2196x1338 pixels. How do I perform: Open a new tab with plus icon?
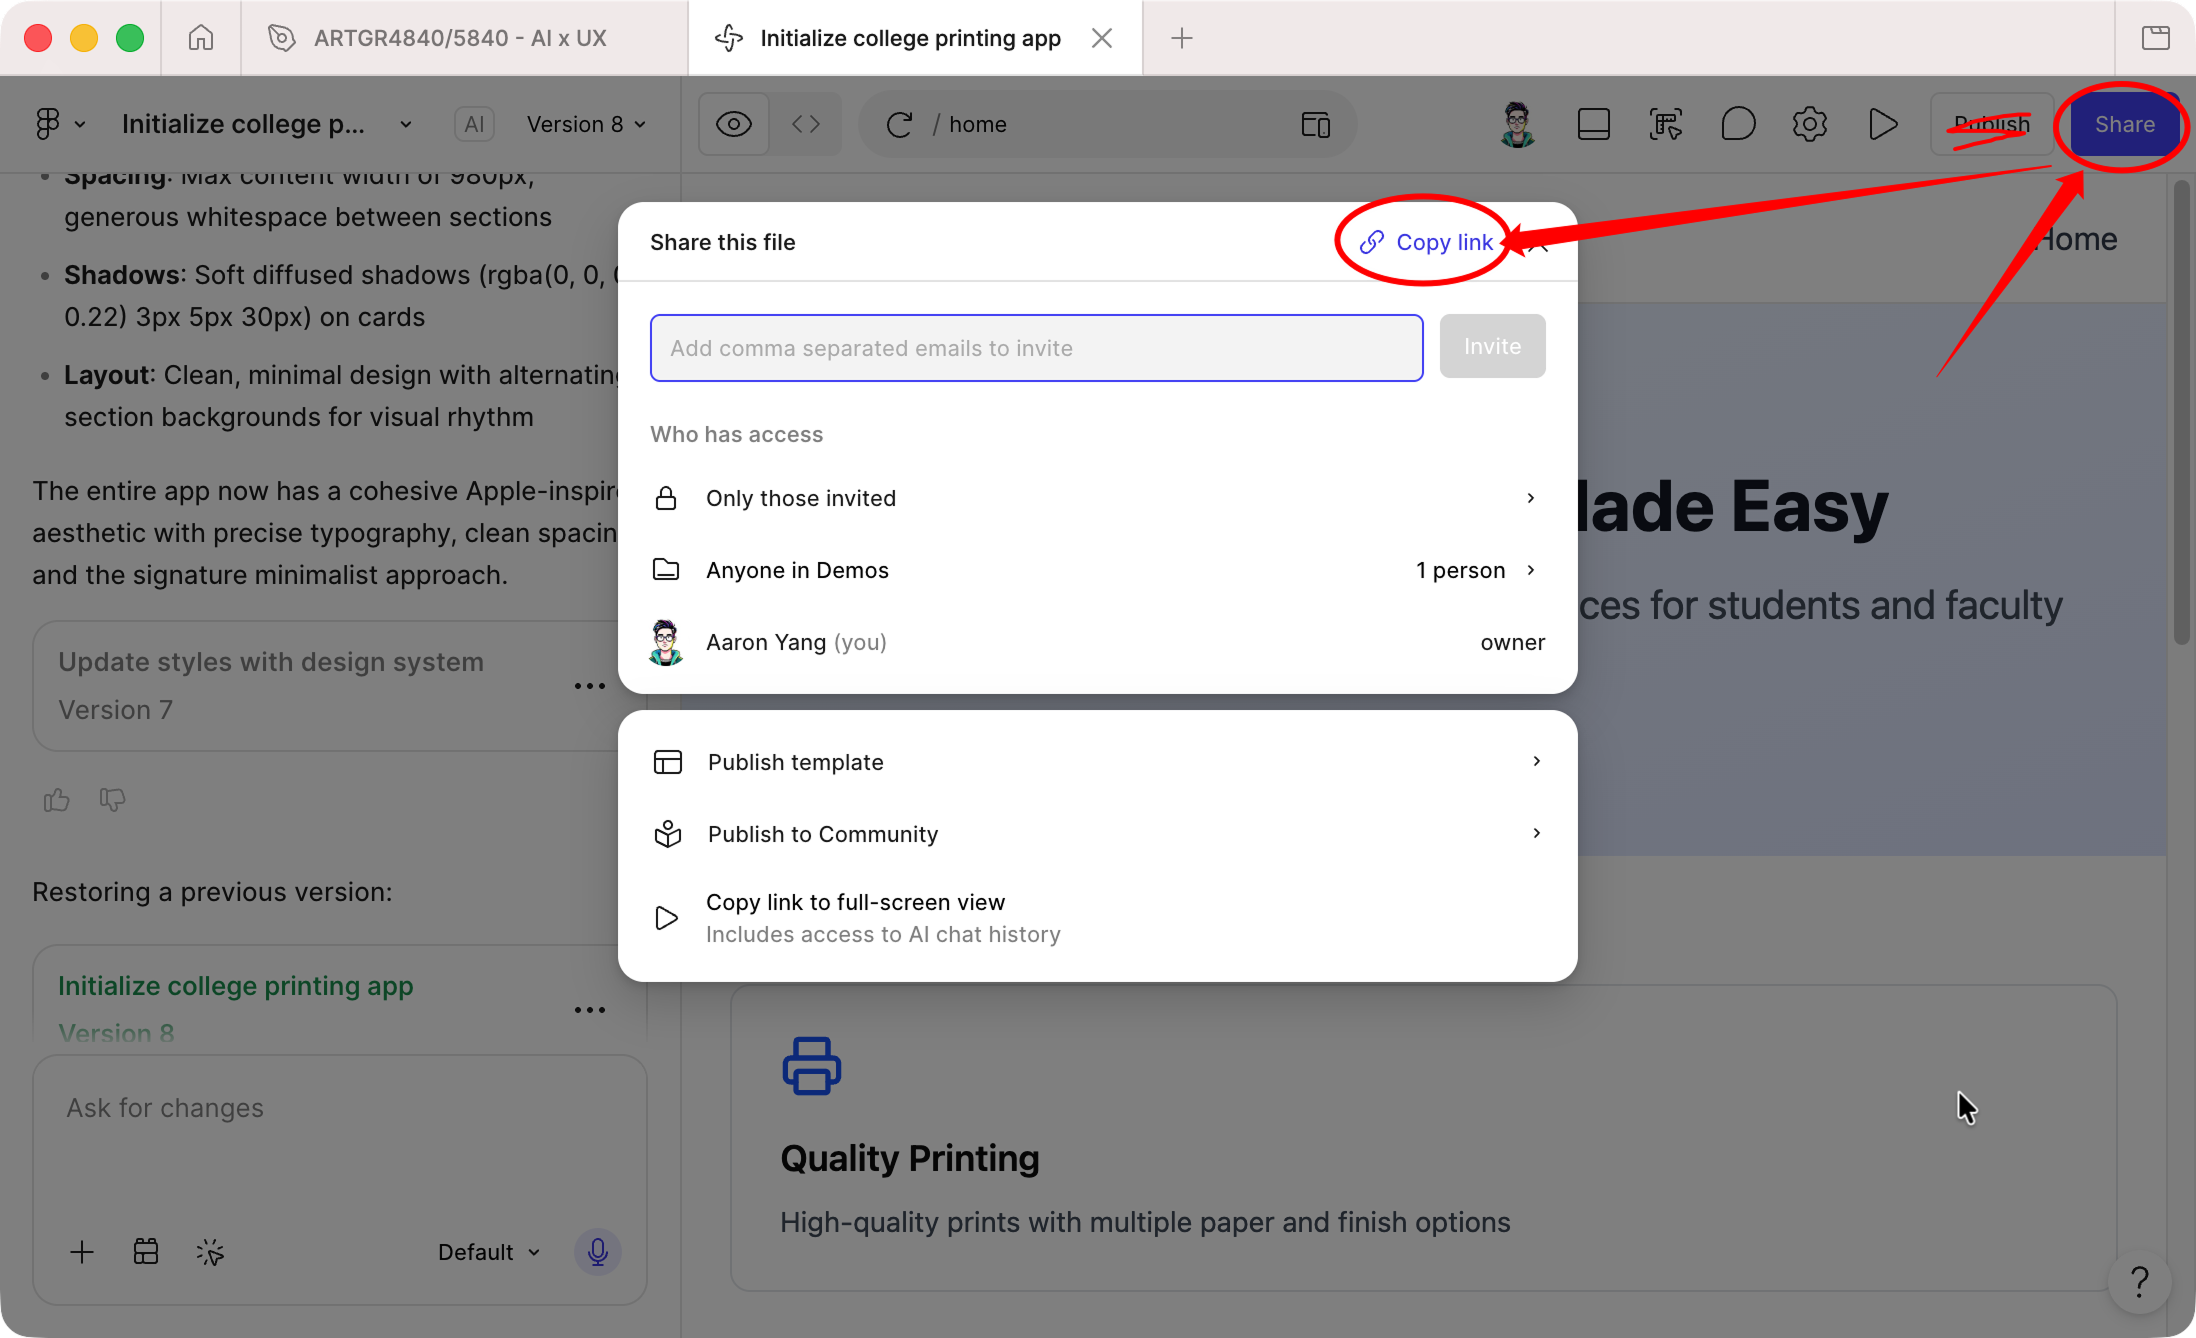pyautogui.click(x=1182, y=38)
